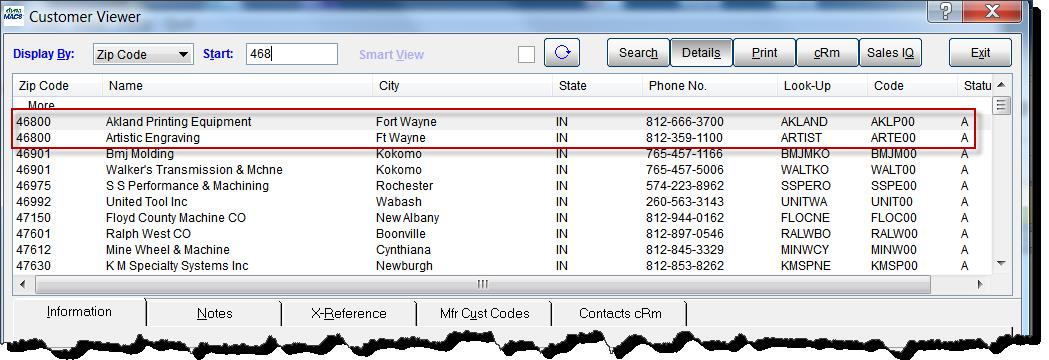Click the Start input field

292,54
